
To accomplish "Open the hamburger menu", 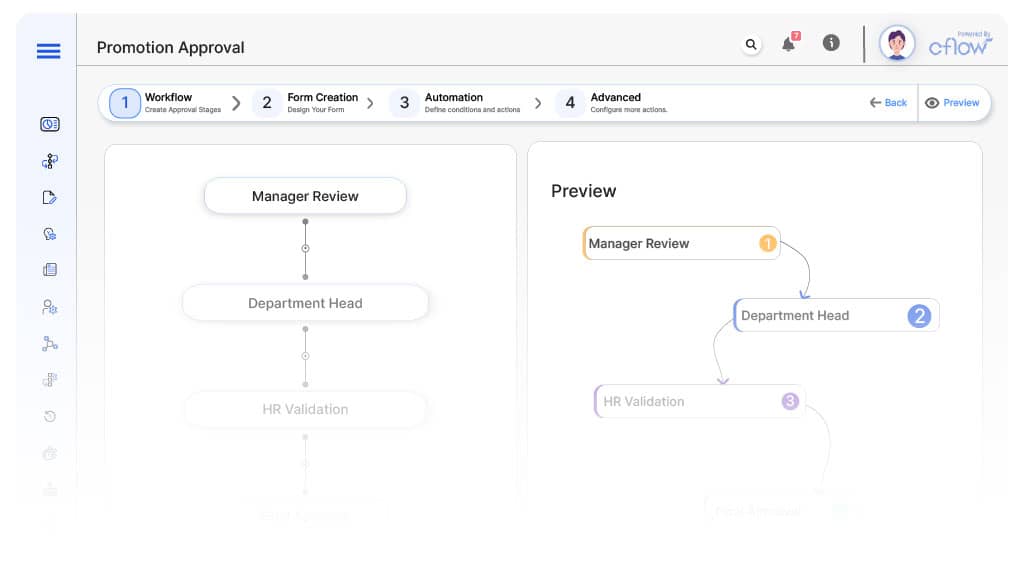I will tap(48, 51).
